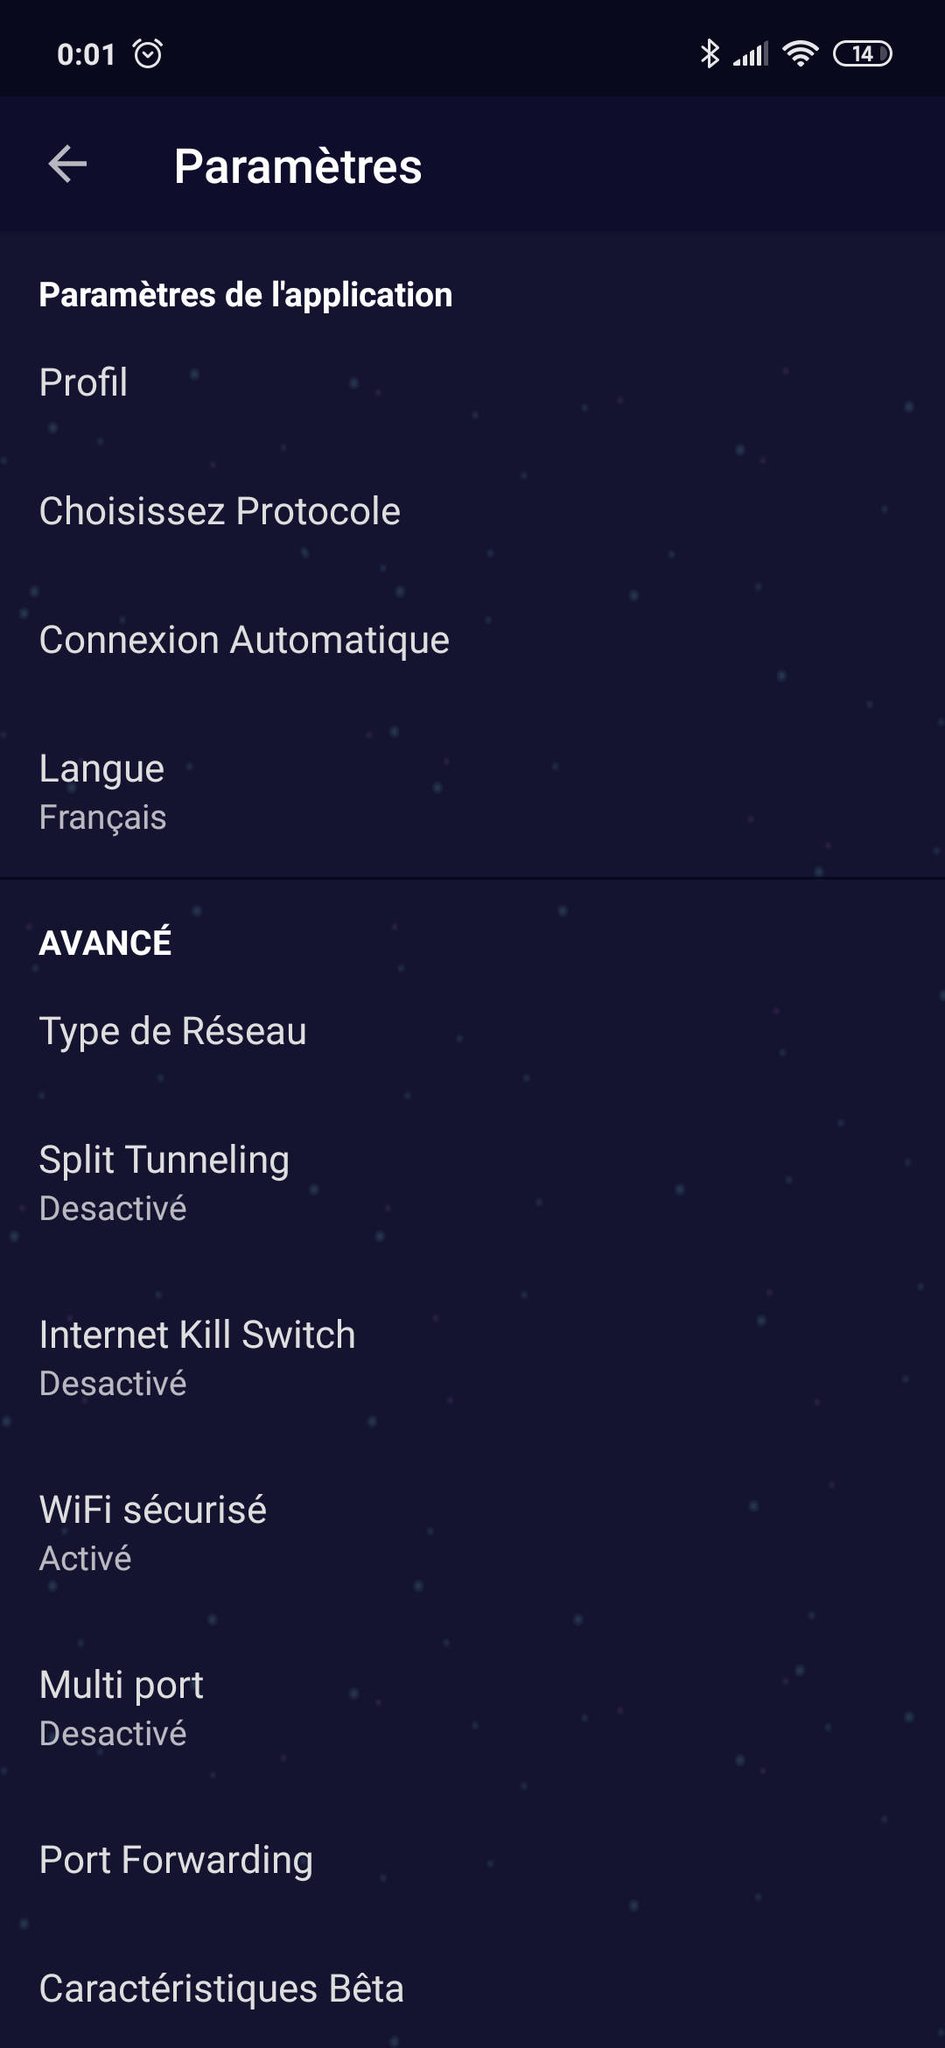The image size is (945, 2048).
Task: Open the Choisissez Protocole selector
Action: pos(219,511)
